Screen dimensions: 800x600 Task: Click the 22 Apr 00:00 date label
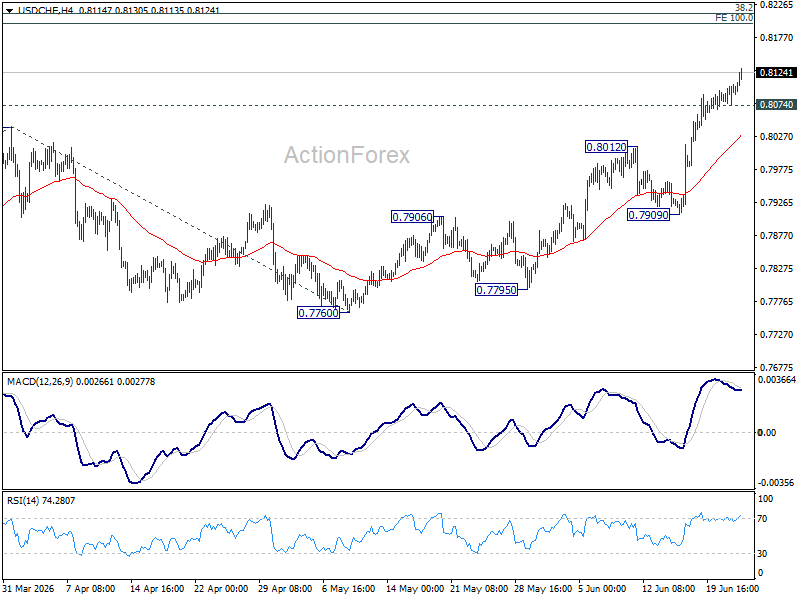221,589
